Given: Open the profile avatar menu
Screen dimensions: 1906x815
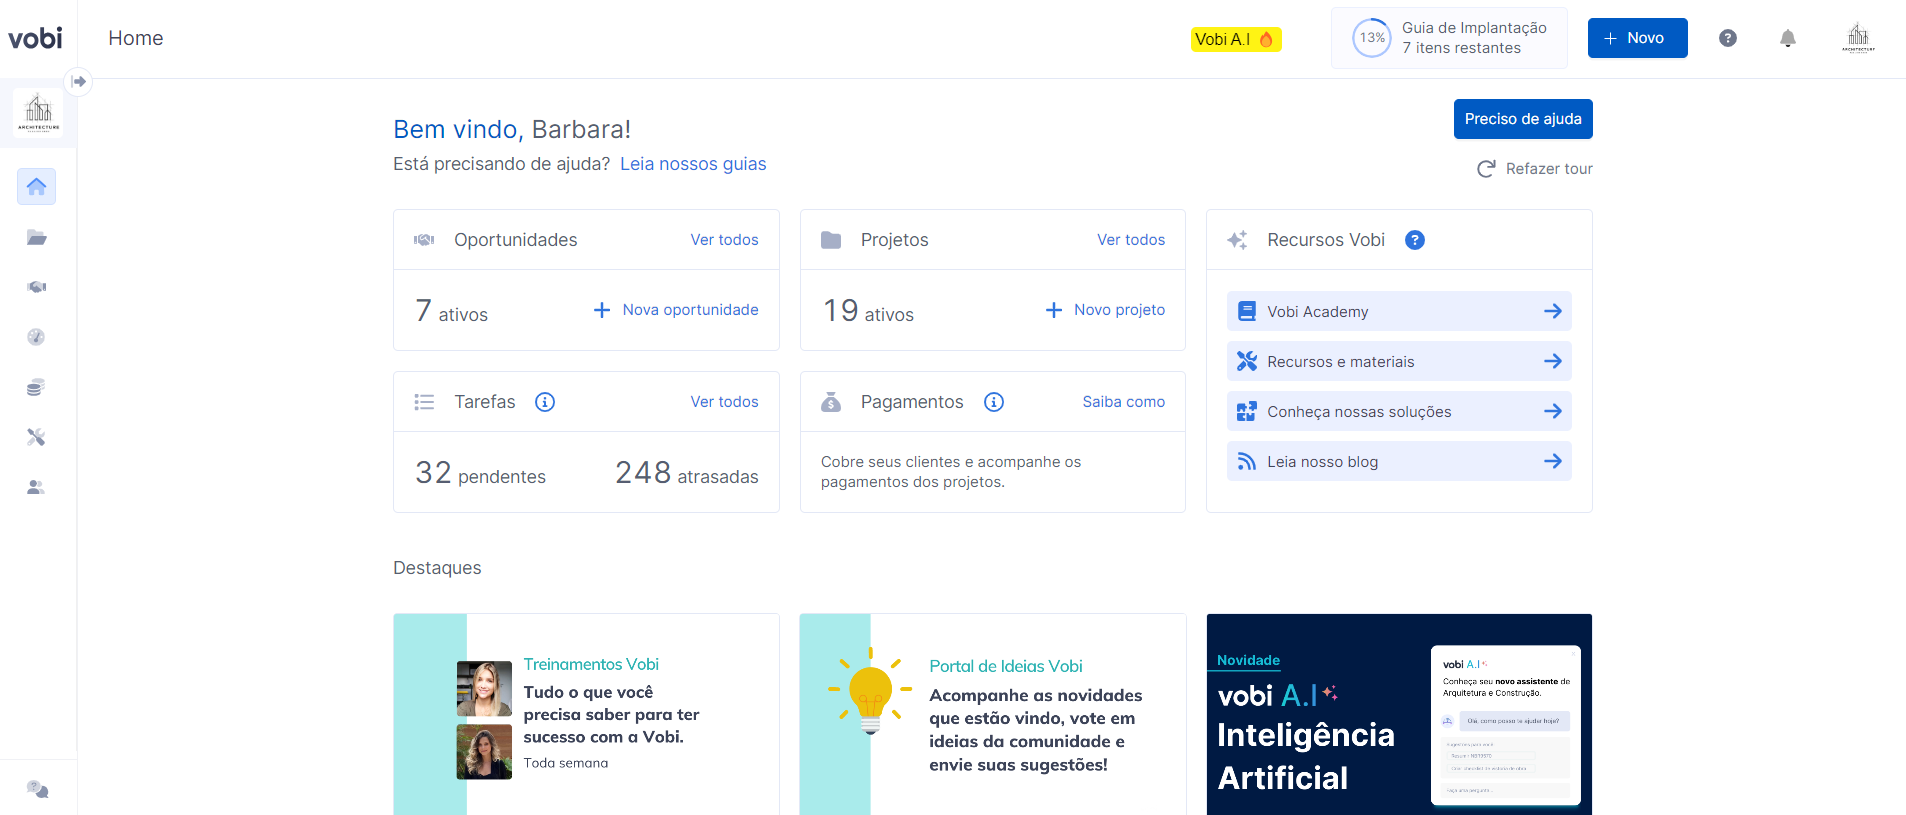Looking at the screenshot, I should [1858, 38].
